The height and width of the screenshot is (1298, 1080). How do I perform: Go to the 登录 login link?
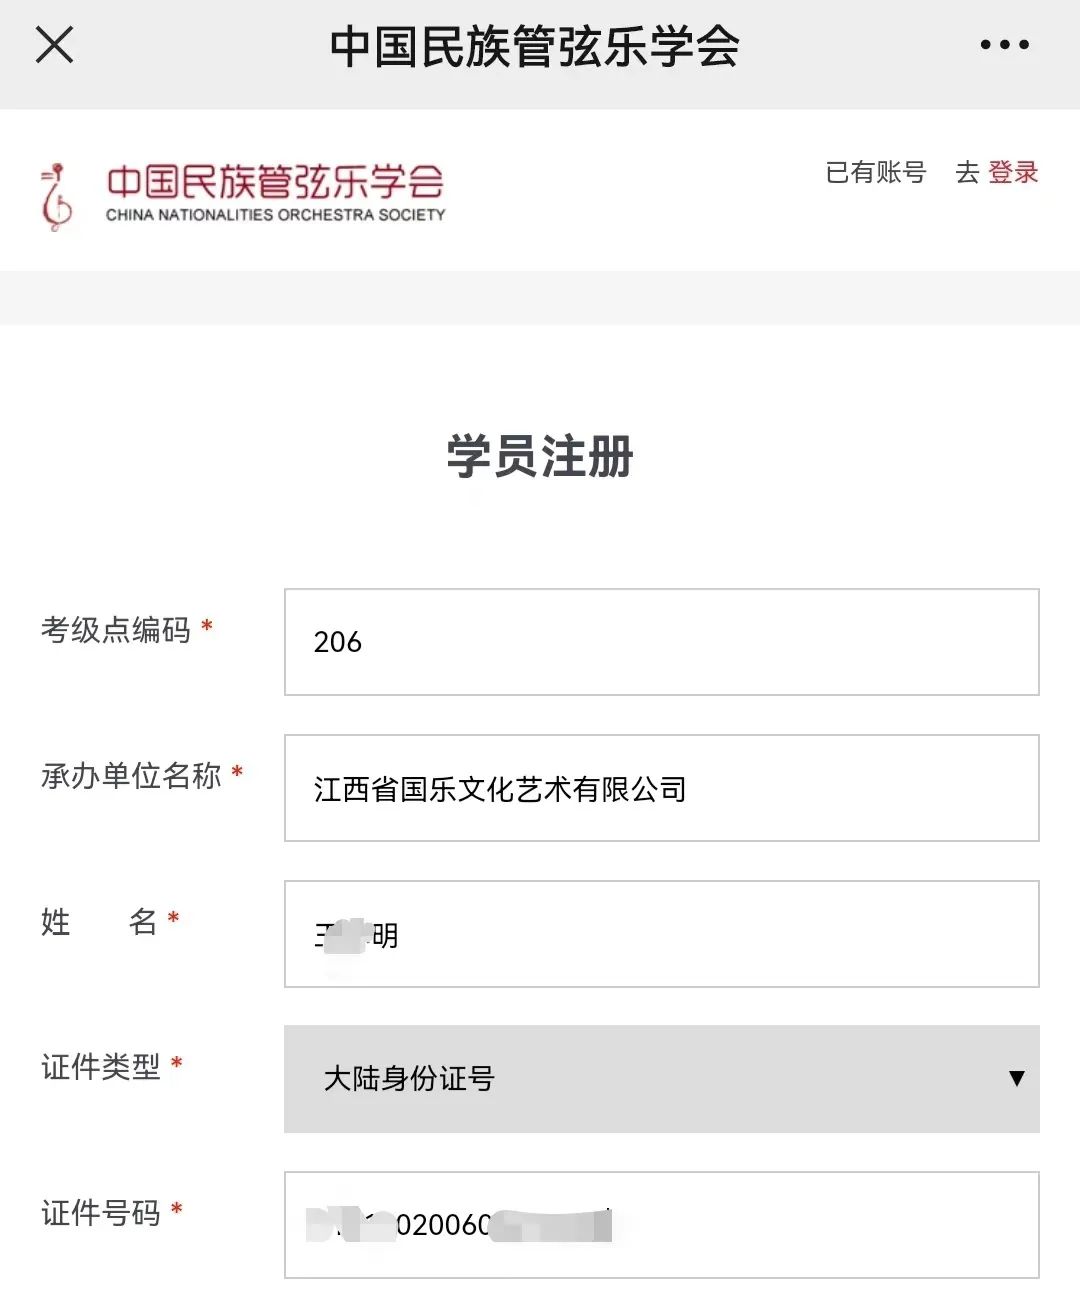[x=1013, y=172]
